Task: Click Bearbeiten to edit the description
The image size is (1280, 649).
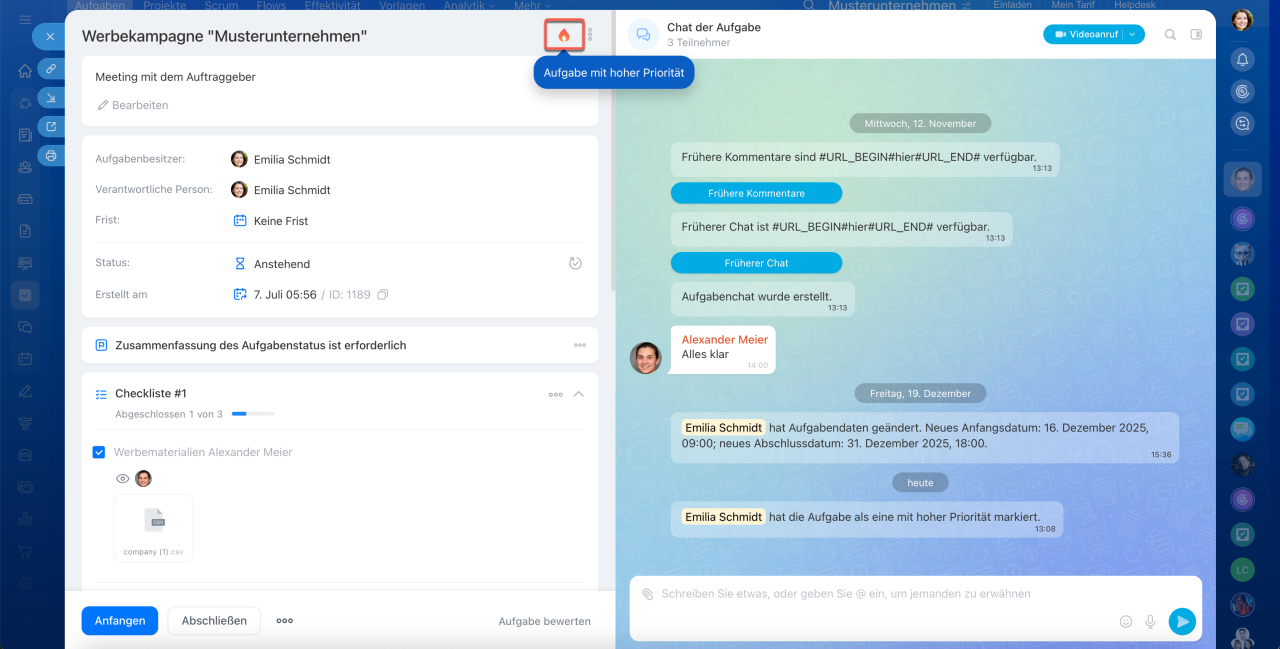Action: click(x=132, y=105)
